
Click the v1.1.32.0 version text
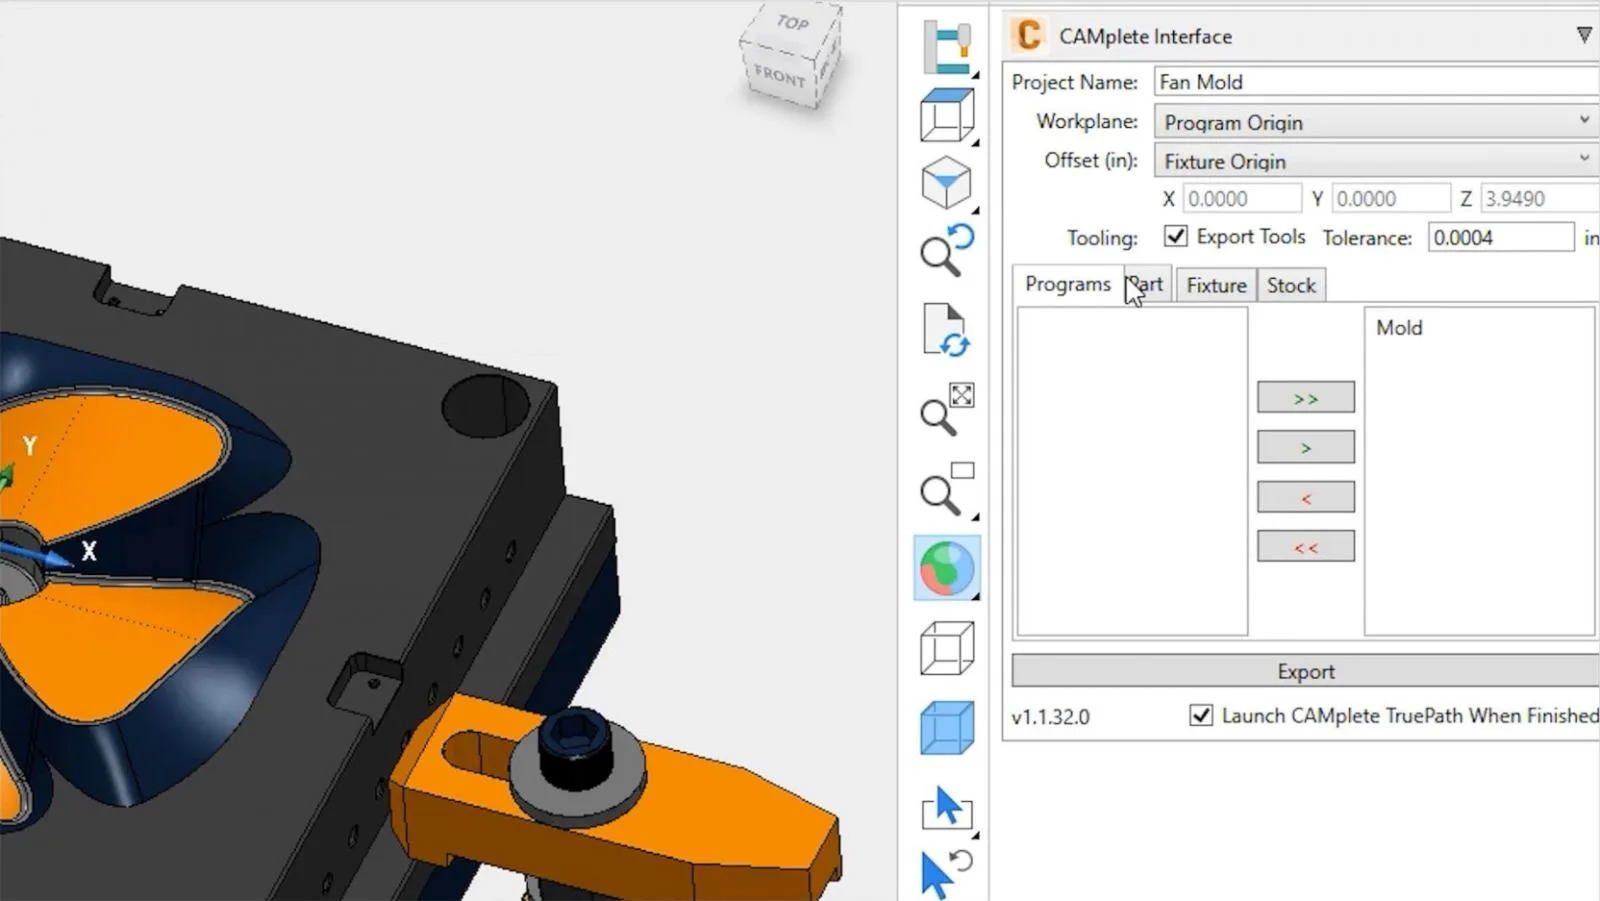(1050, 717)
